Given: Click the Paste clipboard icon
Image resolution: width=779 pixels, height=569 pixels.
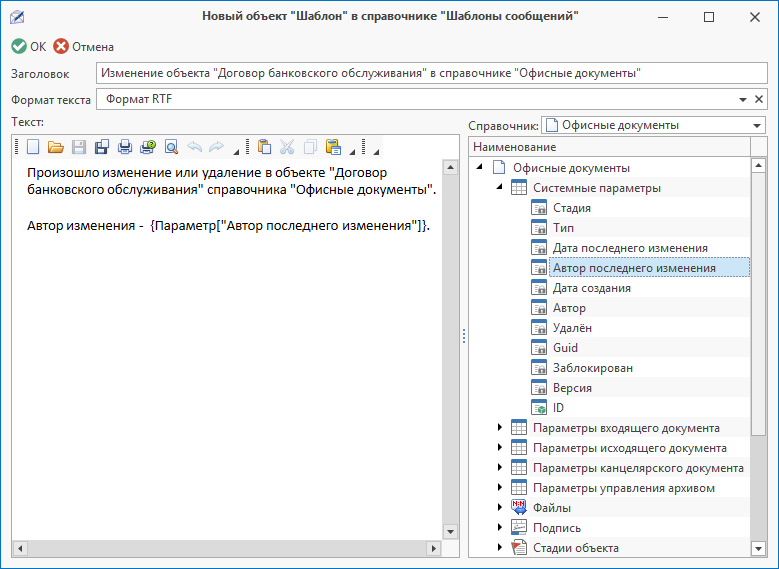Looking at the screenshot, I should 264,147.
